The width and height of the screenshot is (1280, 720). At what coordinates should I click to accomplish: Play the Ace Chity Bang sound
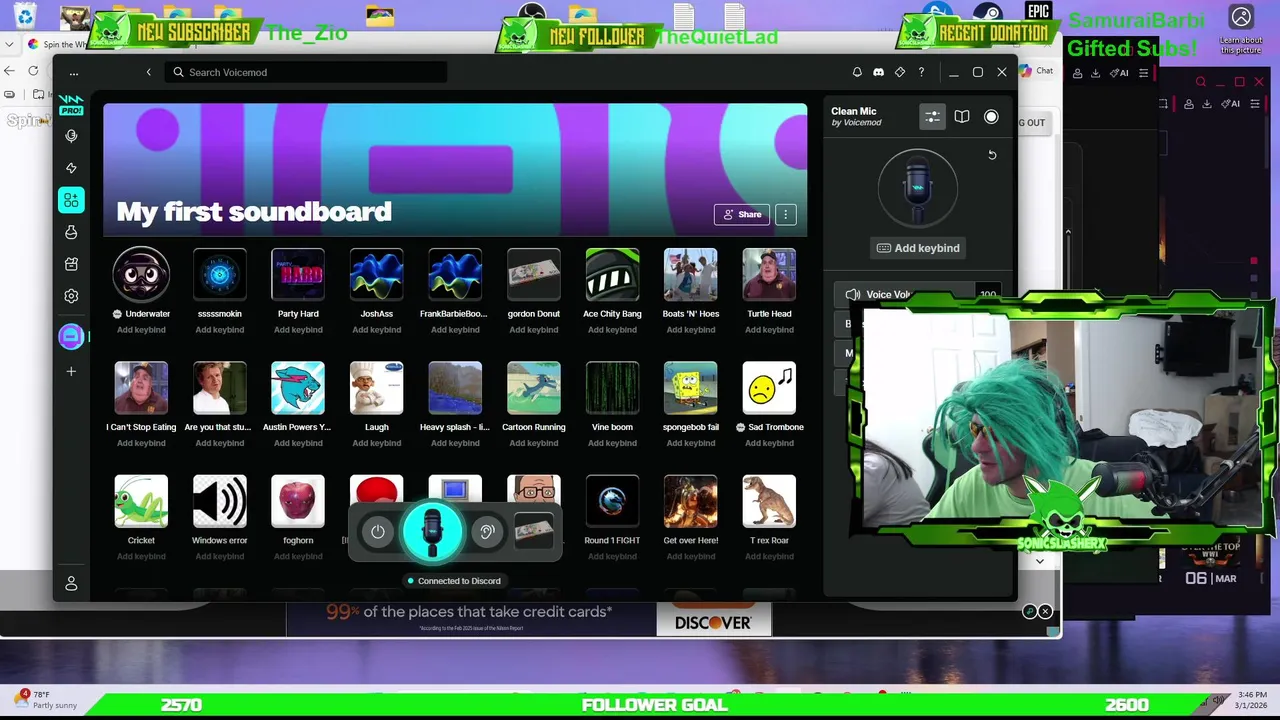[612, 274]
